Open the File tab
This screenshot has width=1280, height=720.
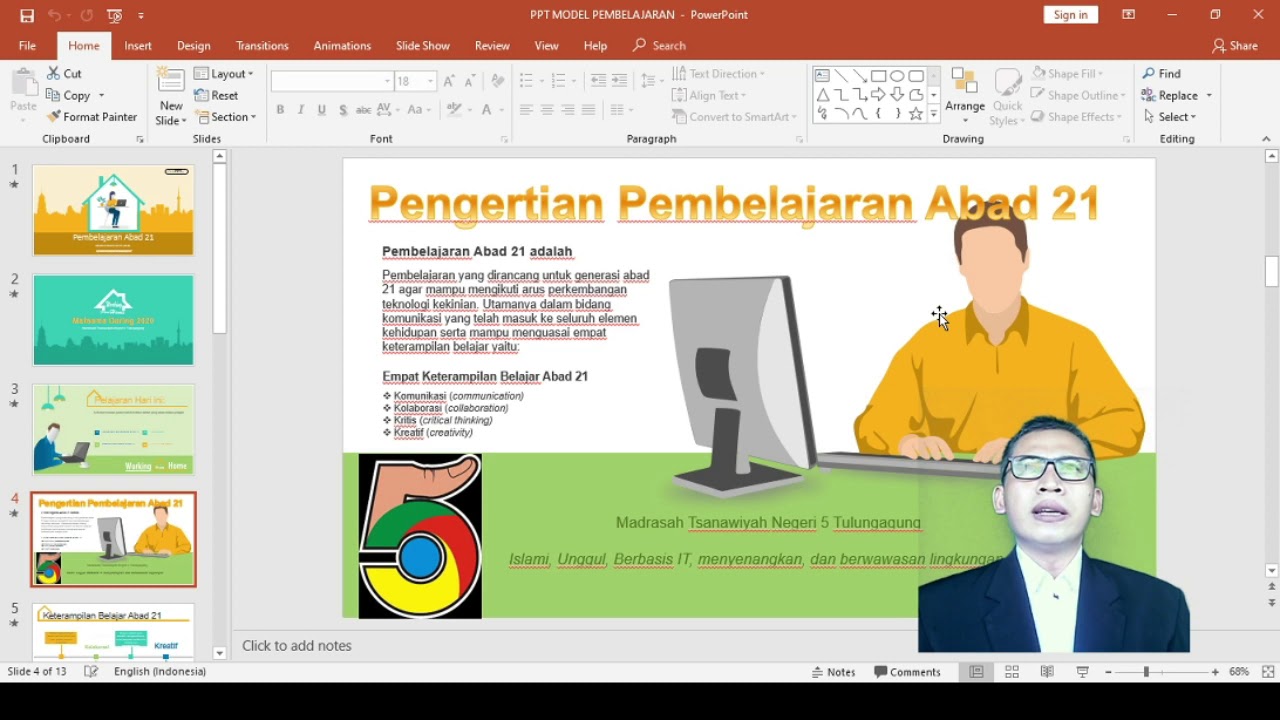(27, 46)
